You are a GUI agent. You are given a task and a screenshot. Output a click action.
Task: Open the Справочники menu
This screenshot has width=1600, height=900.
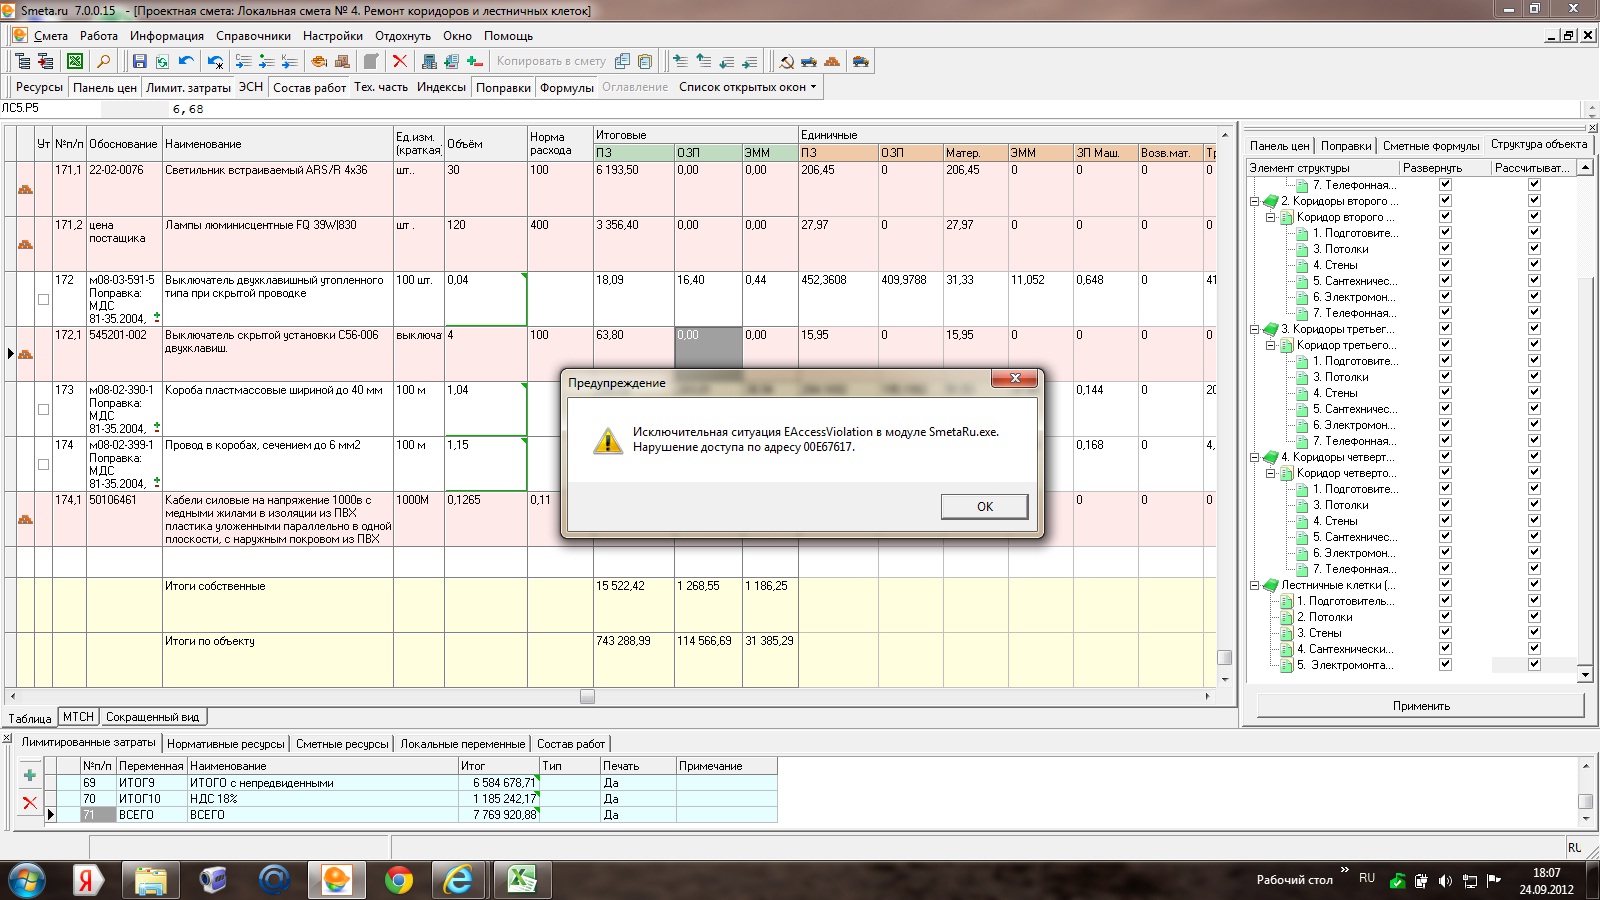coord(253,36)
